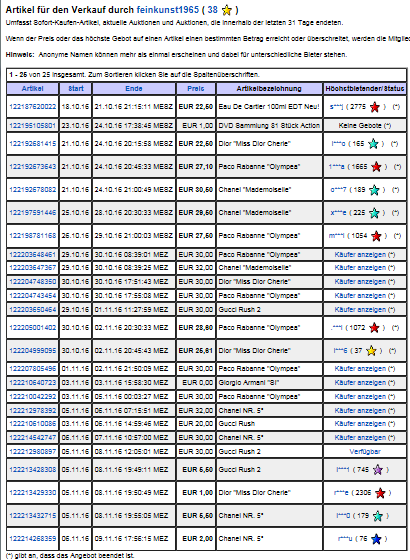
Task: Open article 122195105801 DVD Sammlung
Action: [32, 125]
